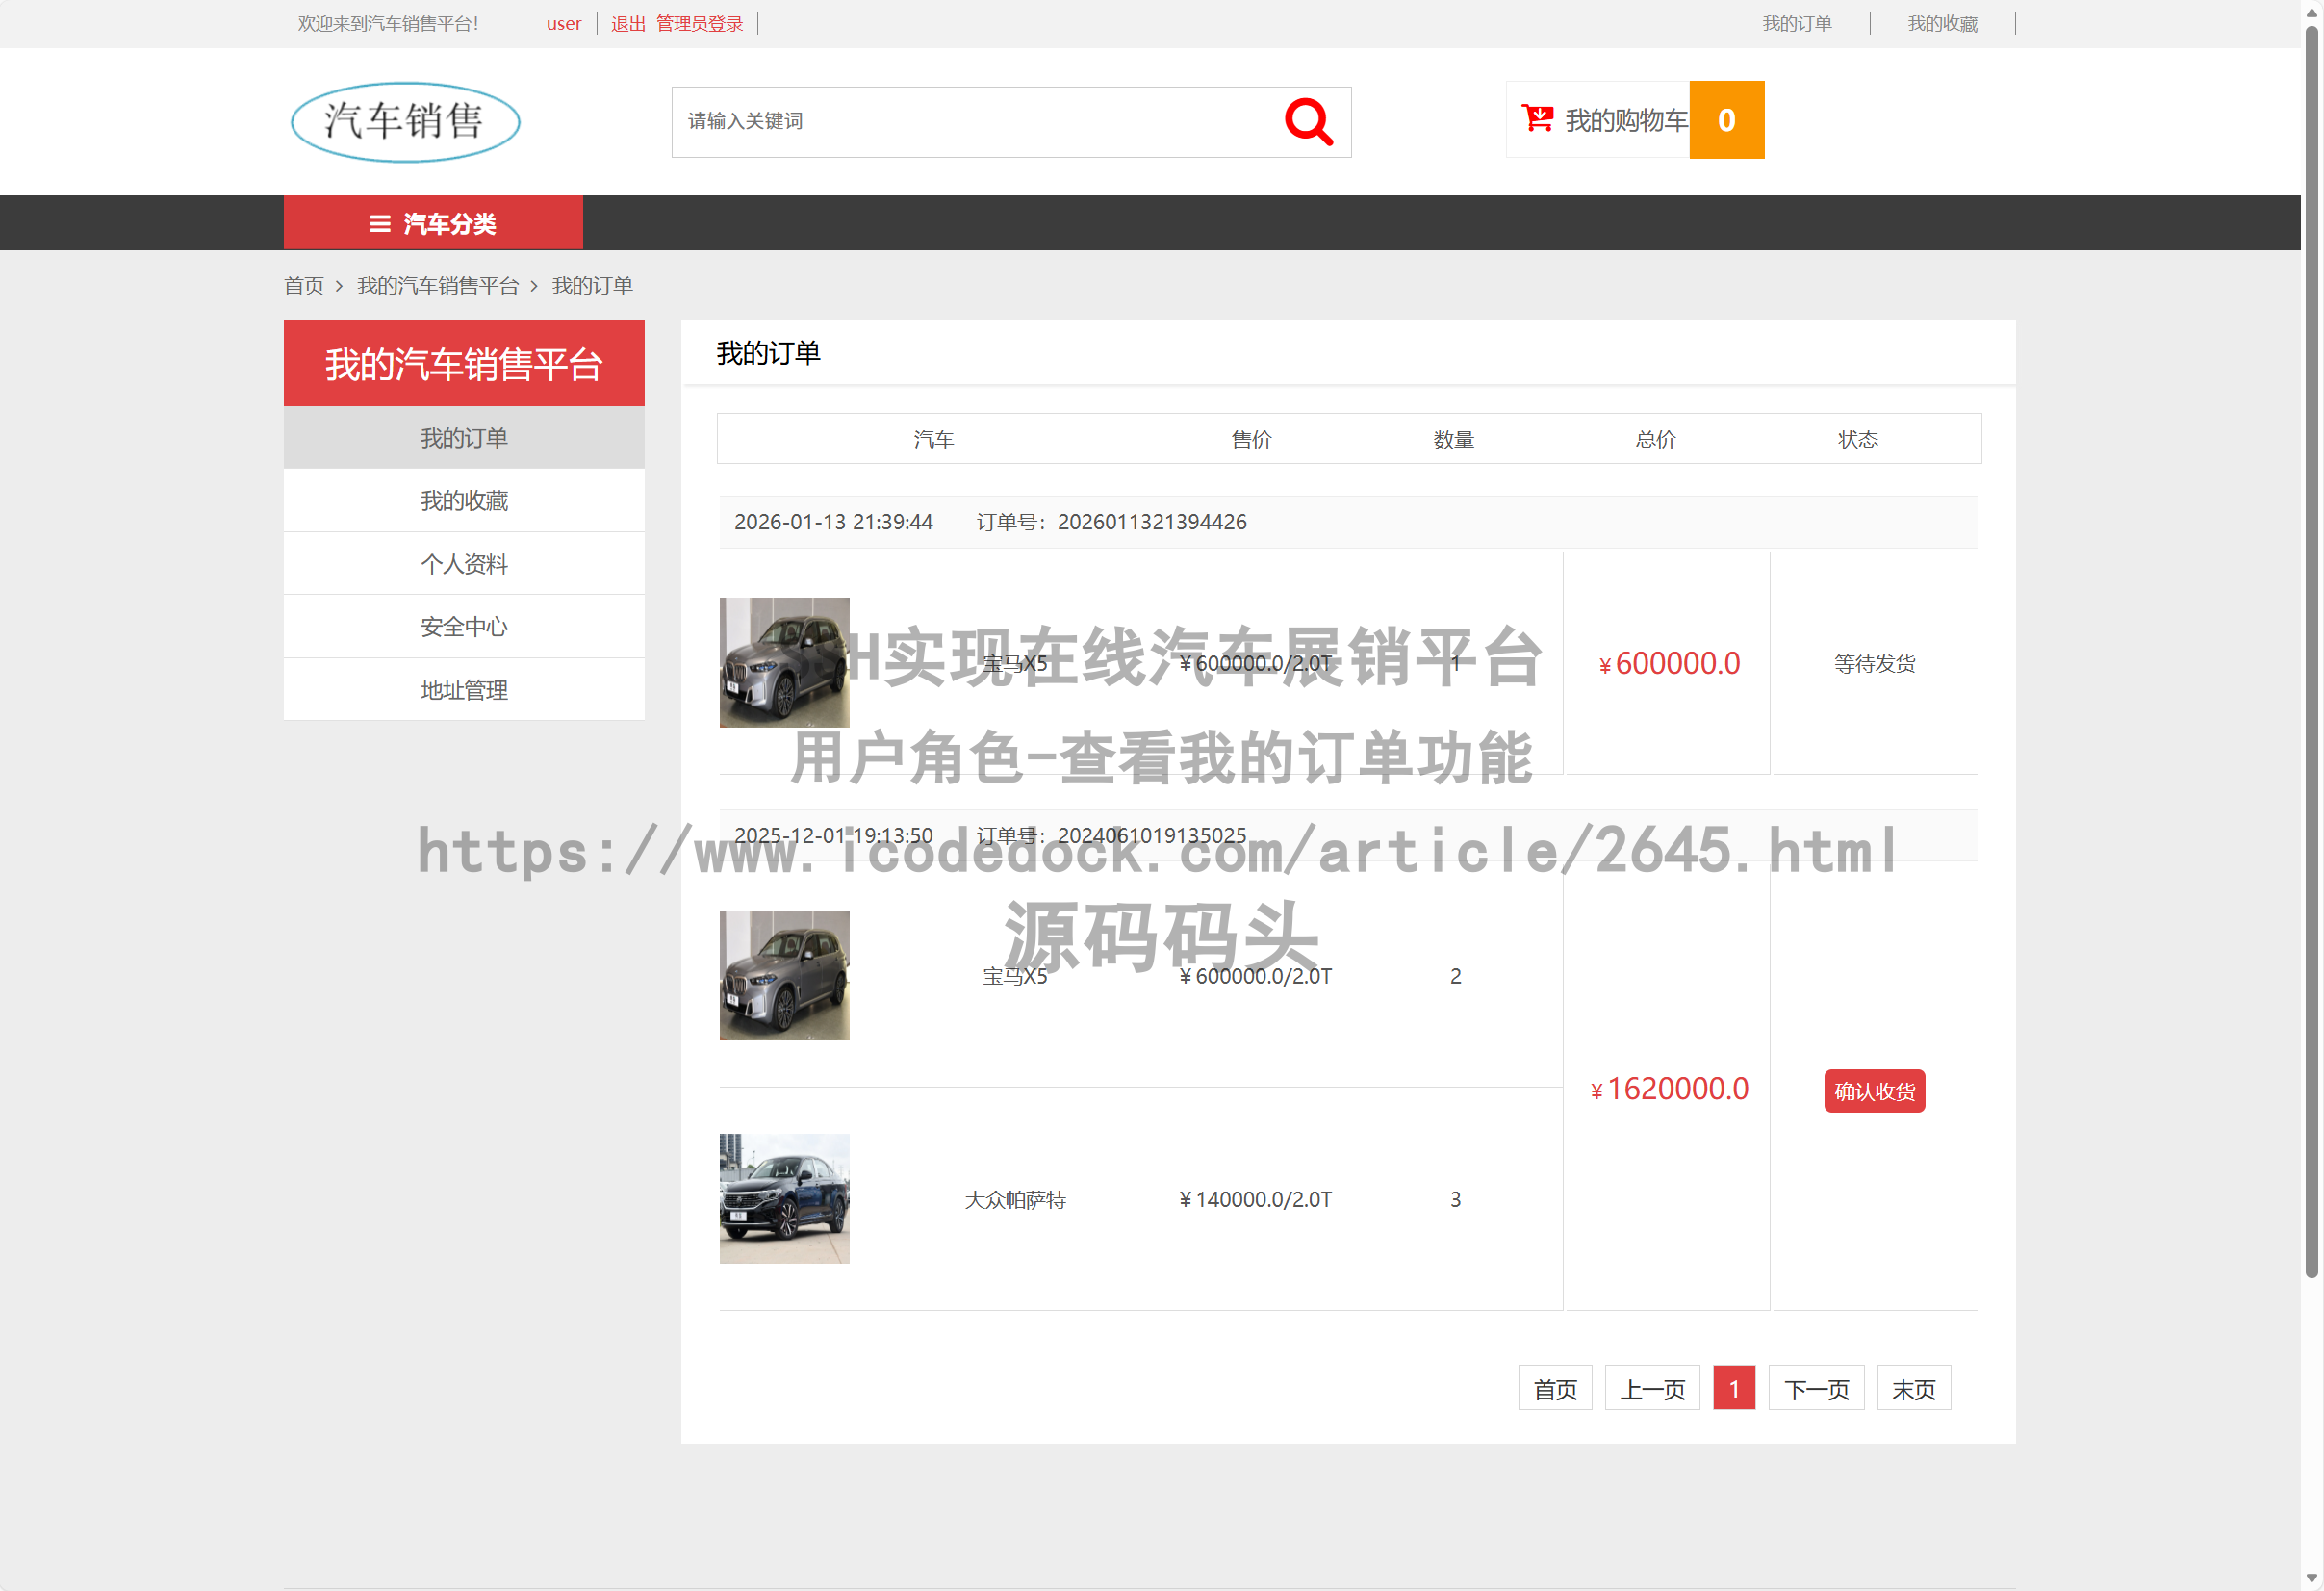Open 地址管理 page
The image size is (2324, 1591).
(x=464, y=689)
